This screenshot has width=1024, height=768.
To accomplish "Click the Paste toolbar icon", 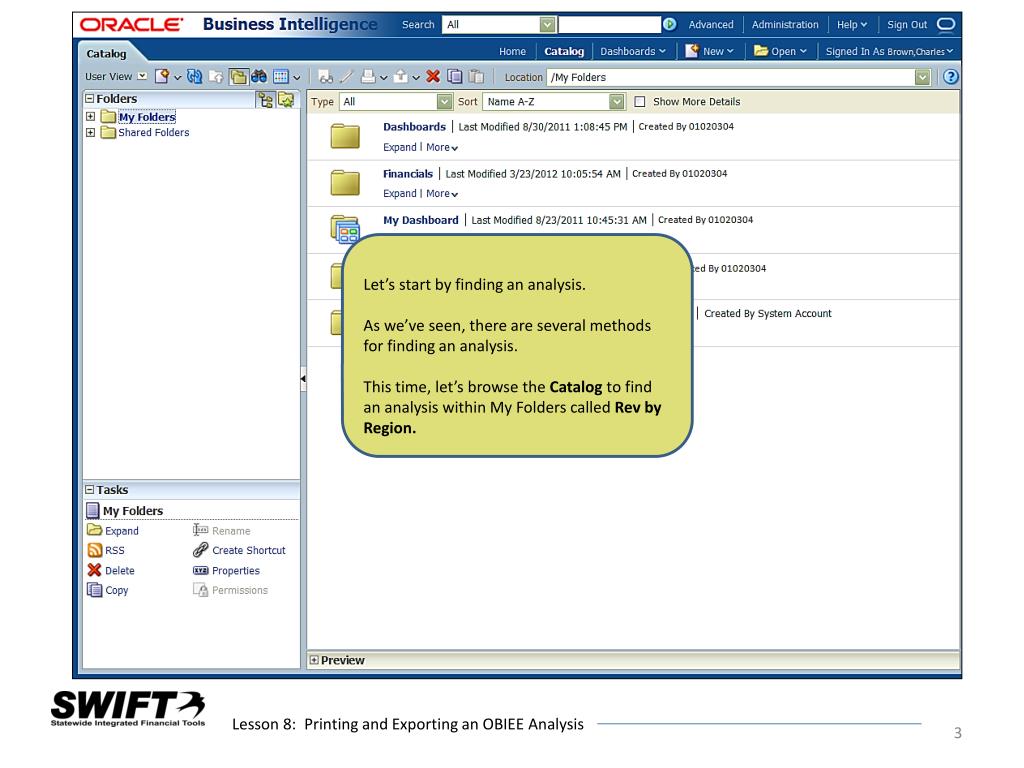I will pos(477,76).
